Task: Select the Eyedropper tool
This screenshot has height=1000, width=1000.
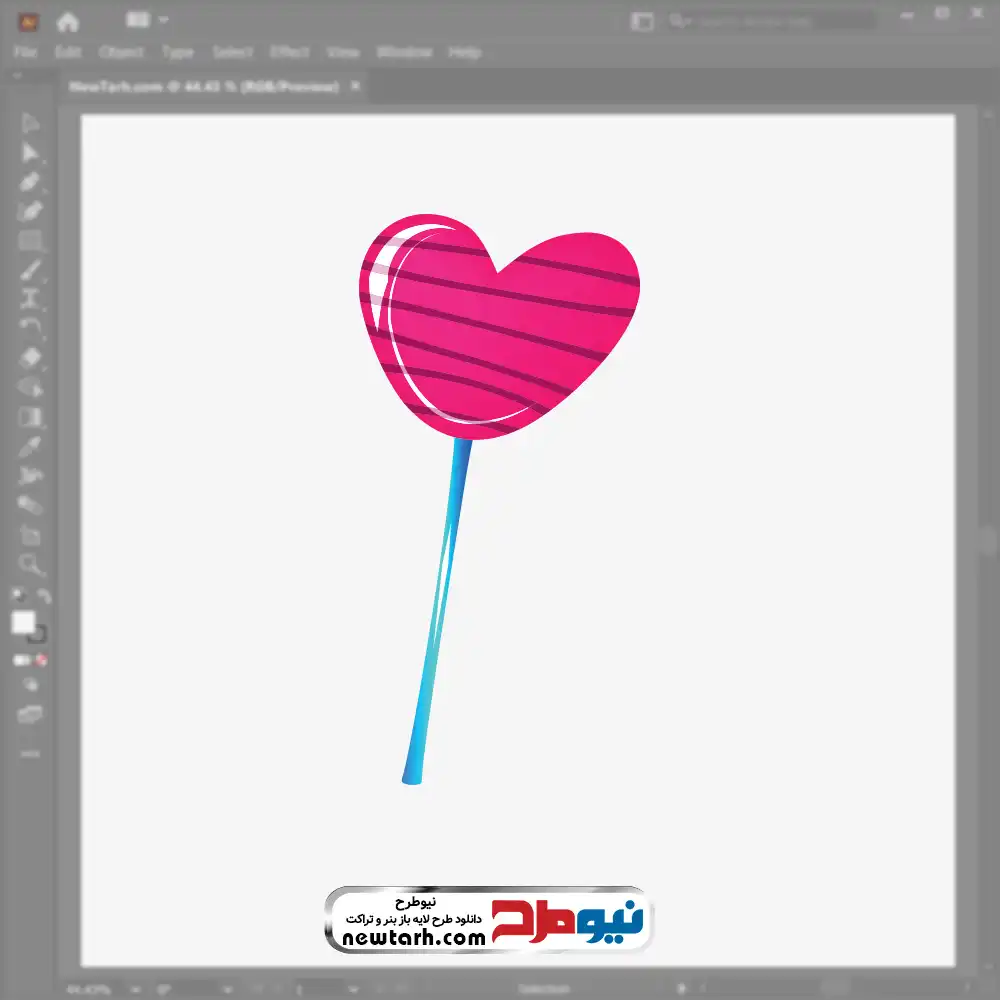Action: (30, 446)
